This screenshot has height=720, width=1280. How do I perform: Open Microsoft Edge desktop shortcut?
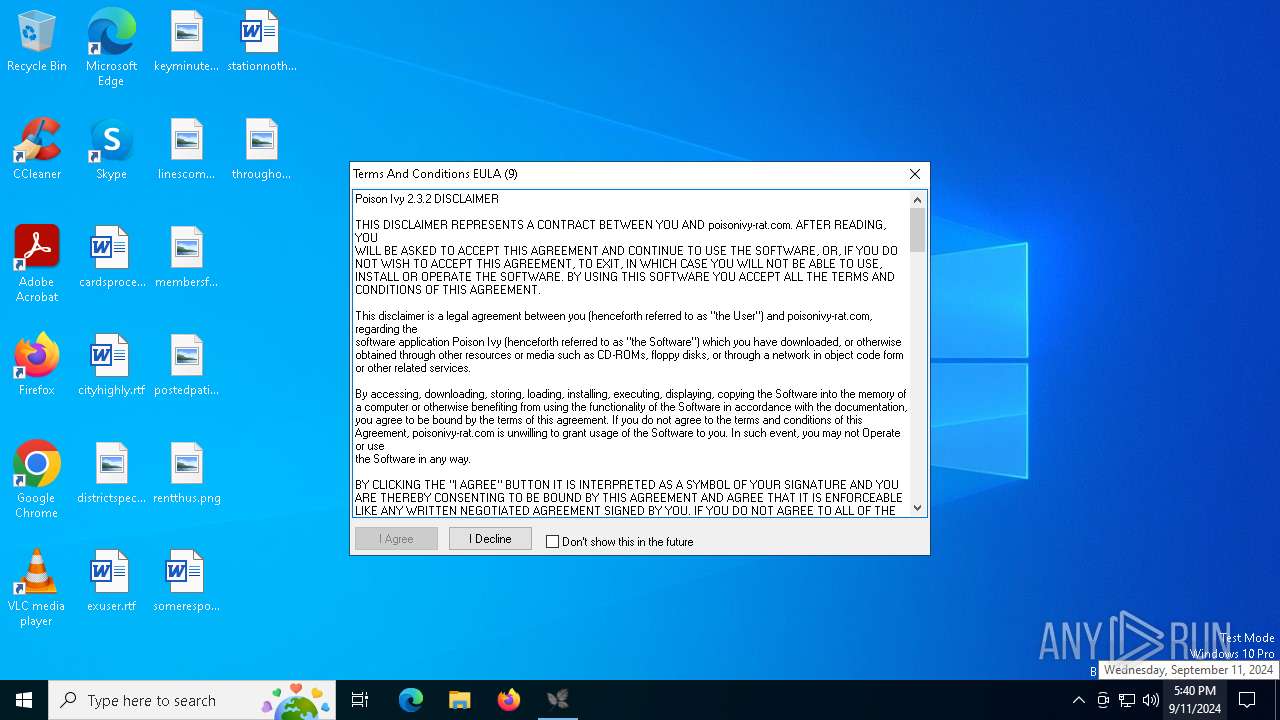coord(111,47)
